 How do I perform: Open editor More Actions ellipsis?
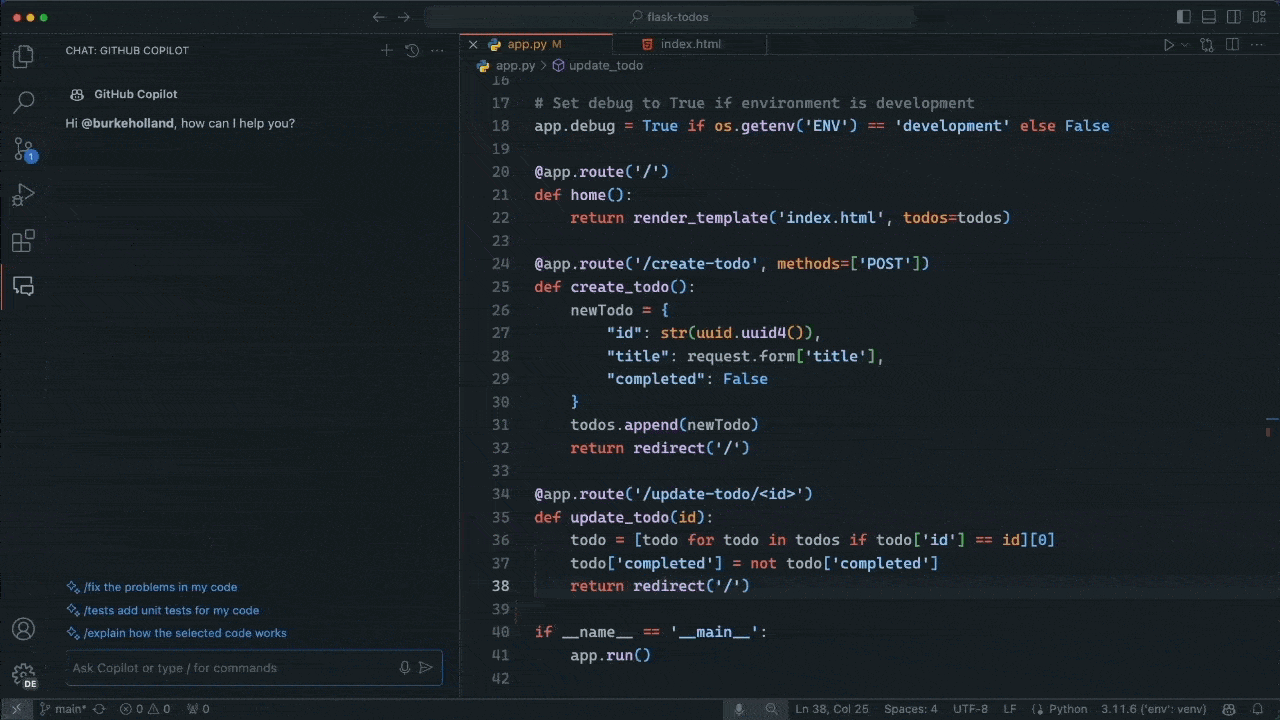click(1257, 45)
